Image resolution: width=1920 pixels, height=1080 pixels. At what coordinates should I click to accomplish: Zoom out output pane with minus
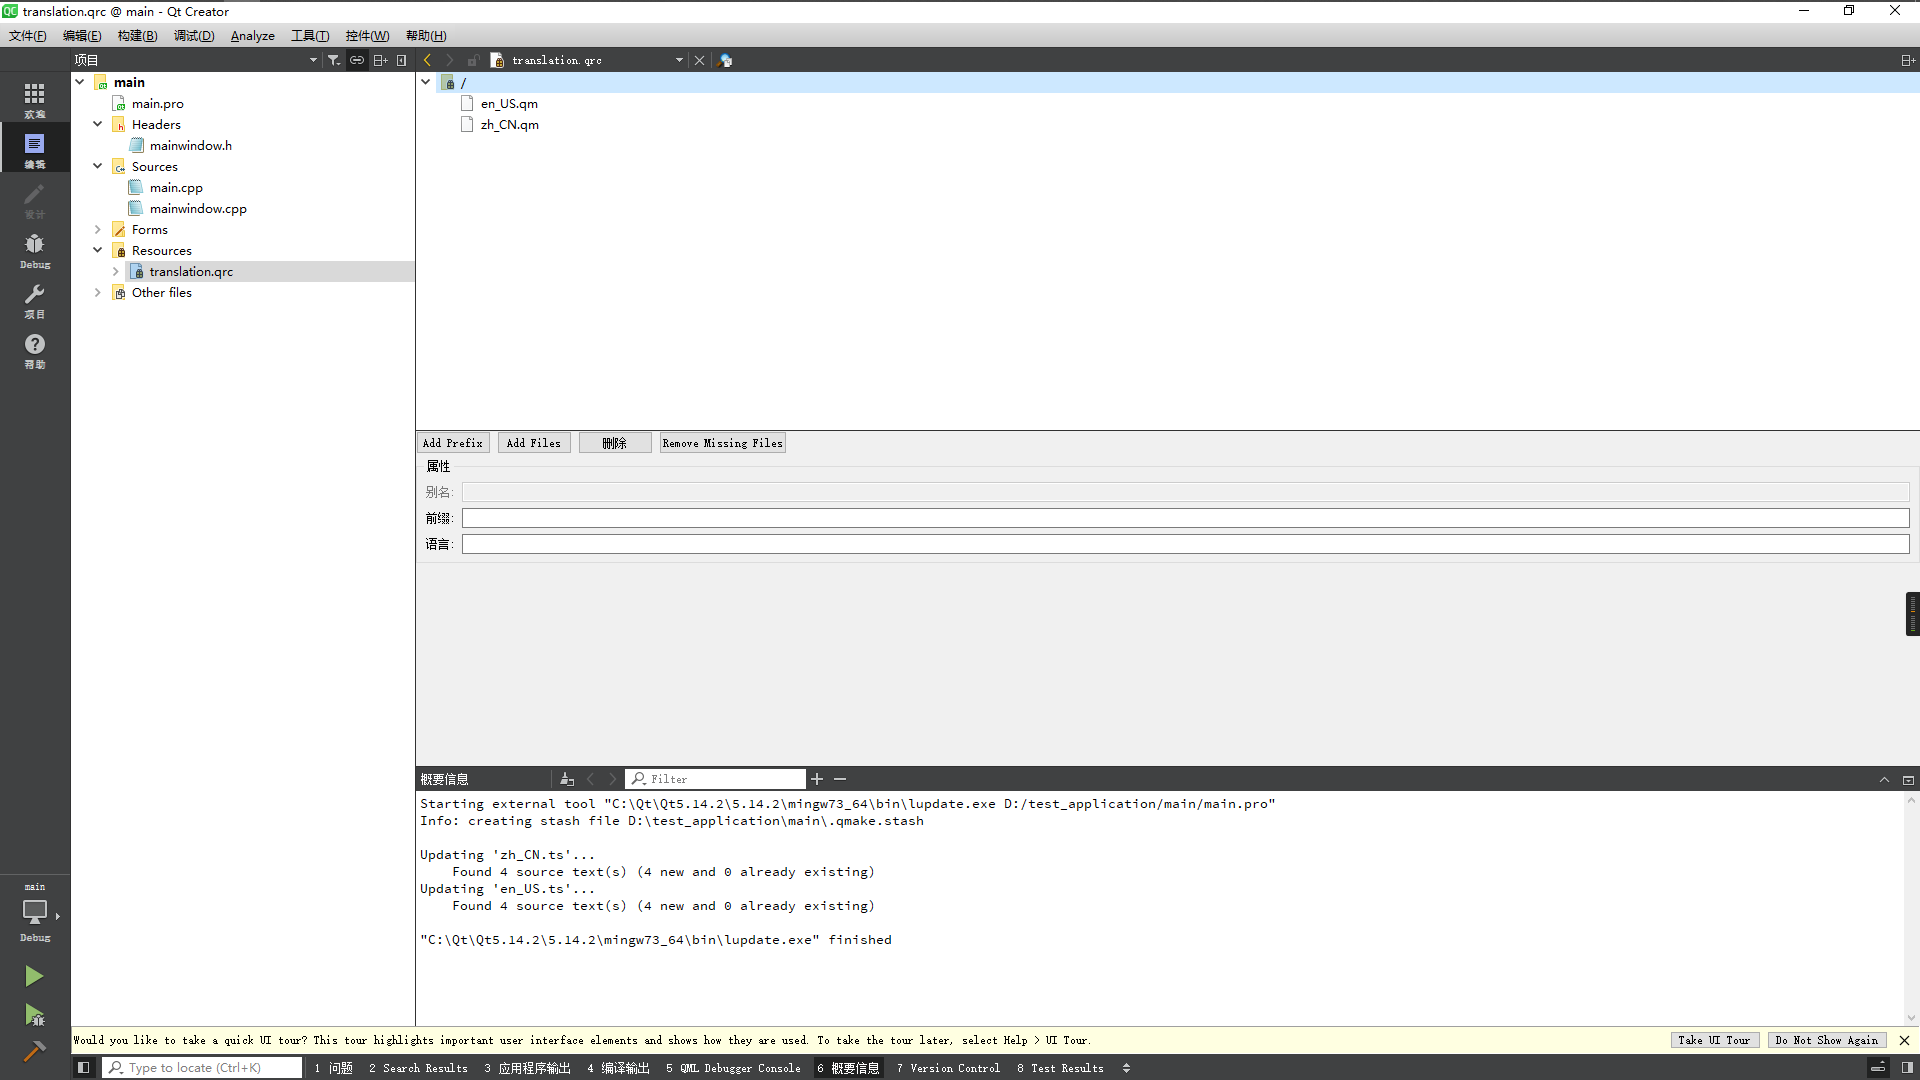point(840,779)
